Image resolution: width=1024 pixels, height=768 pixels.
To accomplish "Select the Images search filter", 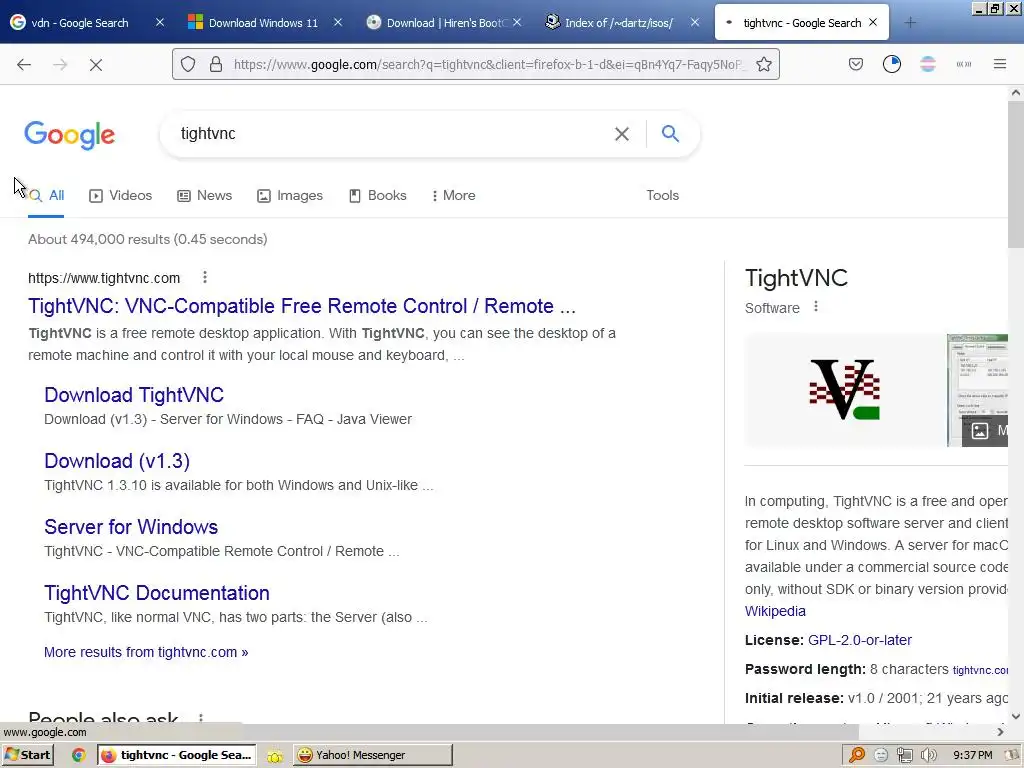I will (x=290, y=195).
